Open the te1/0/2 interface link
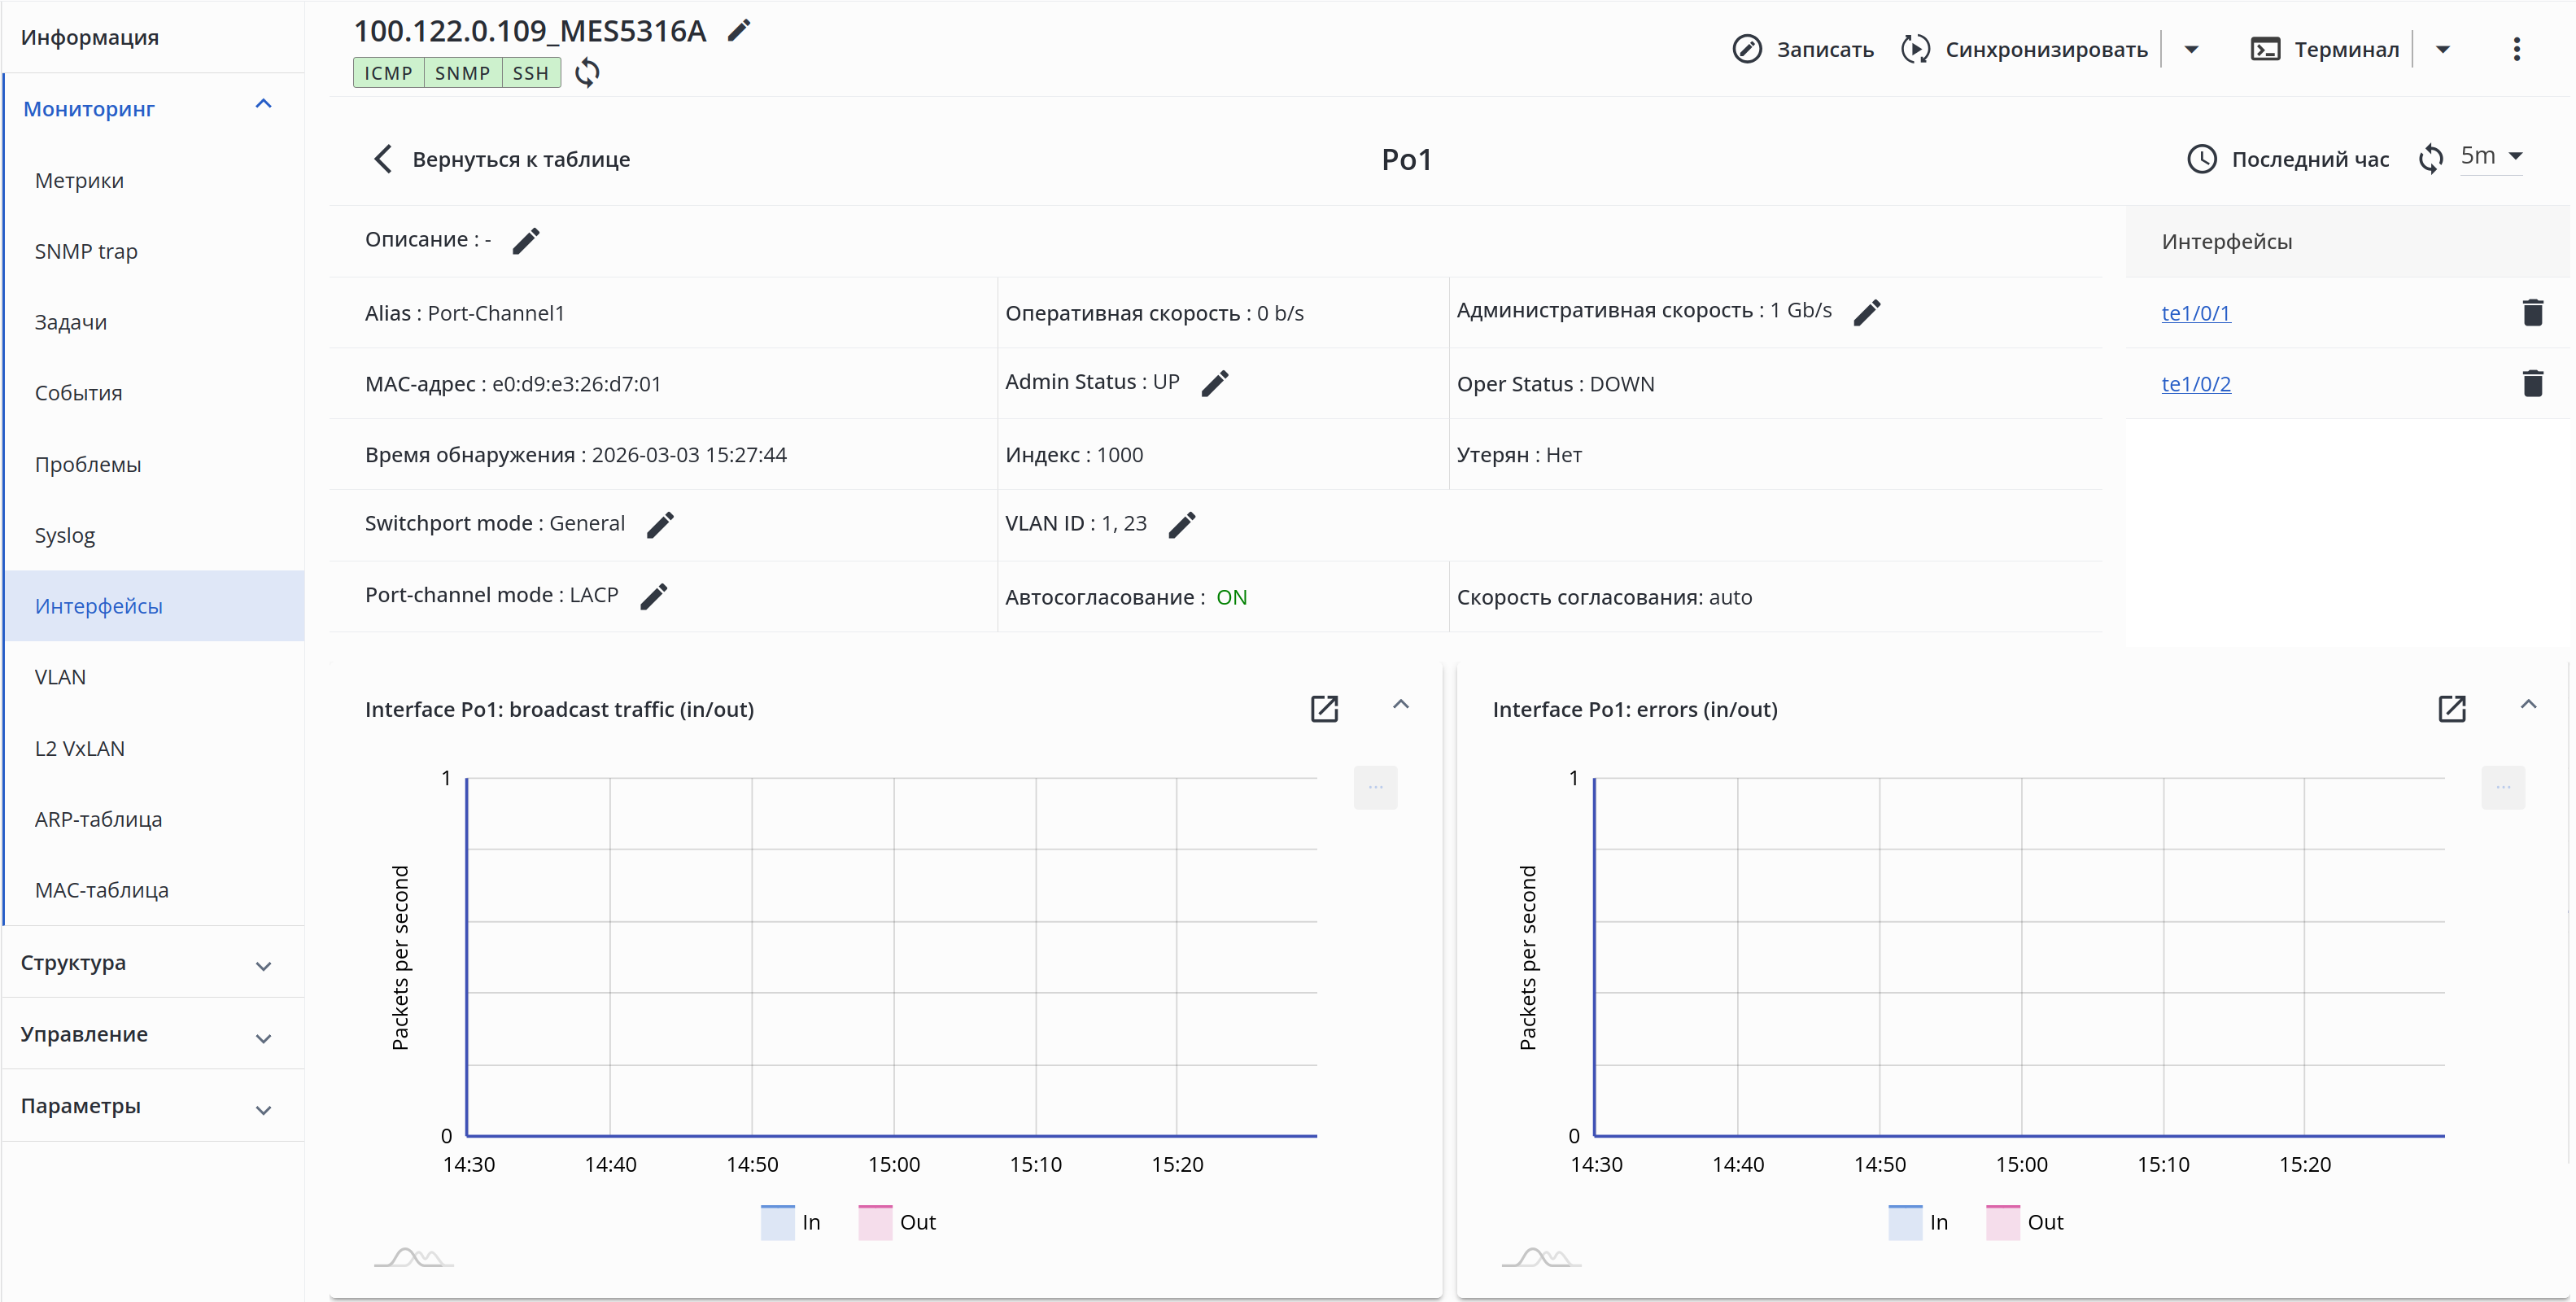 pyautogui.click(x=2195, y=384)
